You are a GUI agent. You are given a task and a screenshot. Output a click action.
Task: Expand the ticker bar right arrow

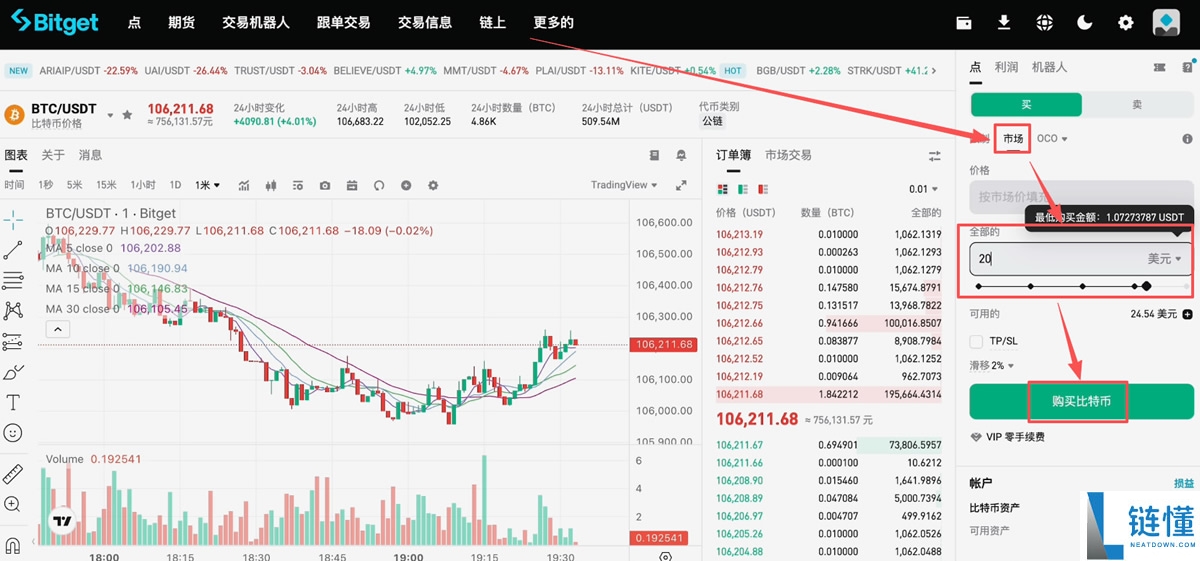936,71
